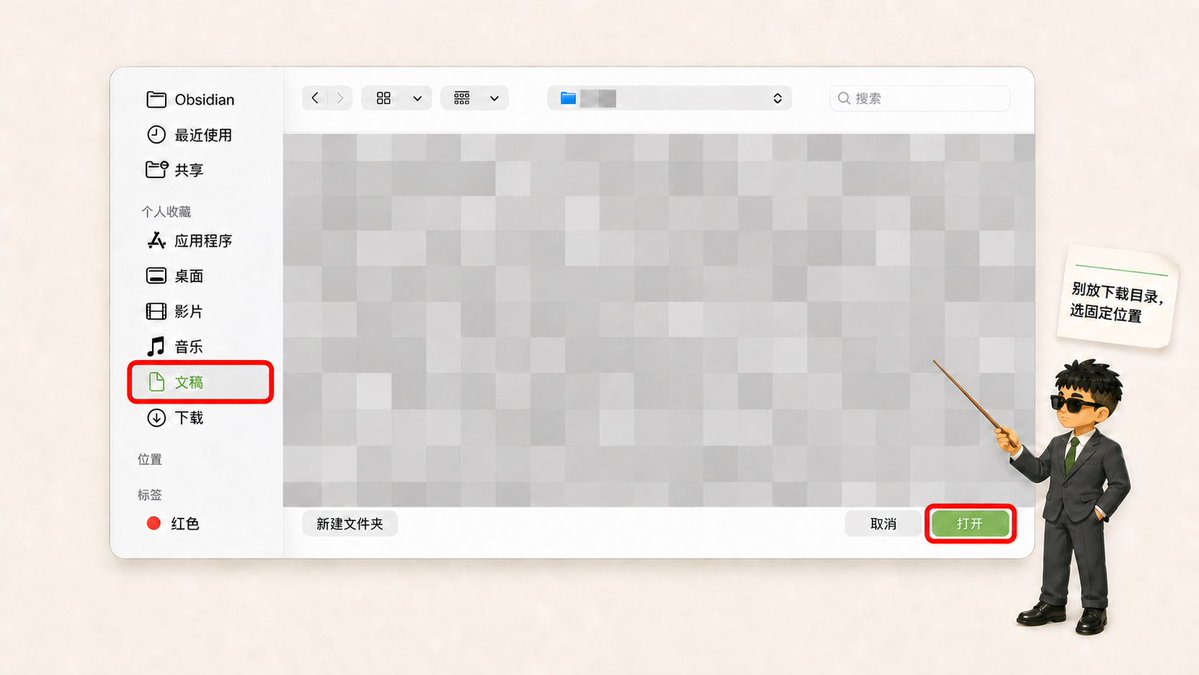The image size is (1199, 675).
Task: Click the 位置 section header
Action: tap(150, 459)
